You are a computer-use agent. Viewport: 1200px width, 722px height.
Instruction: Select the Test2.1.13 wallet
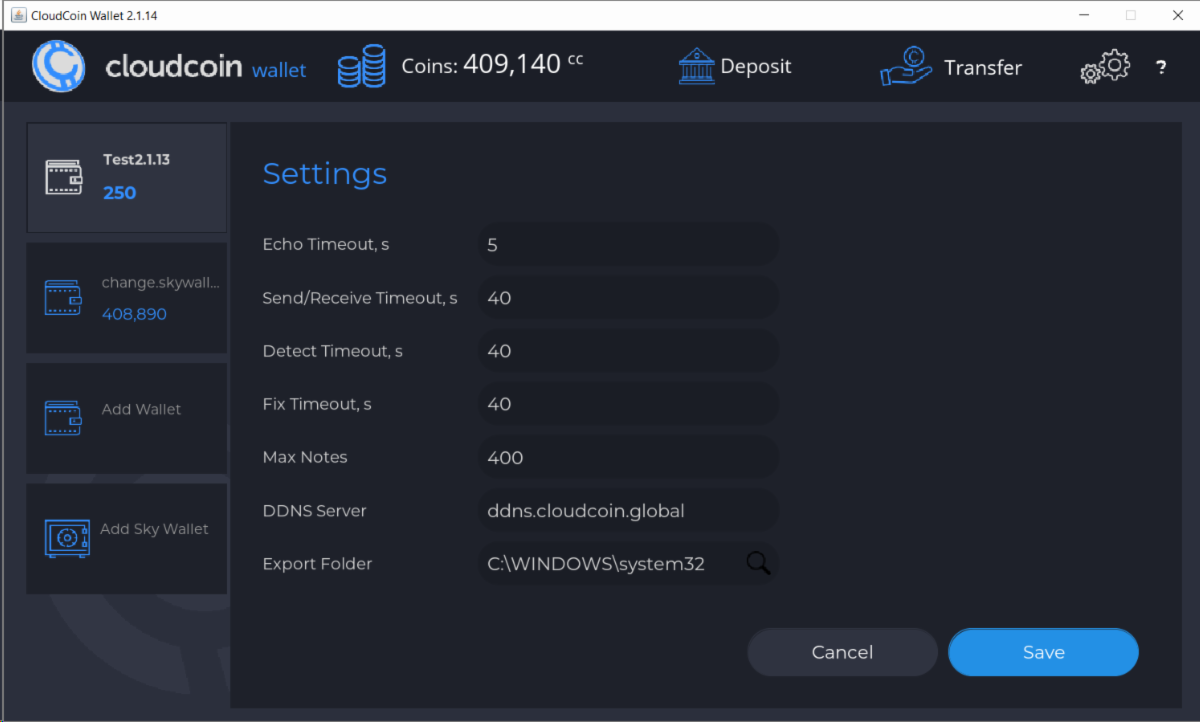point(127,178)
